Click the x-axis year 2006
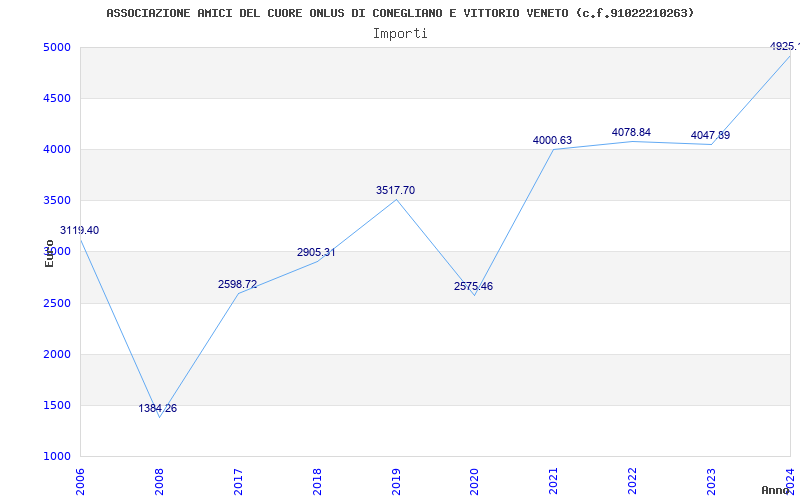 pyautogui.click(x=81, y=481)
